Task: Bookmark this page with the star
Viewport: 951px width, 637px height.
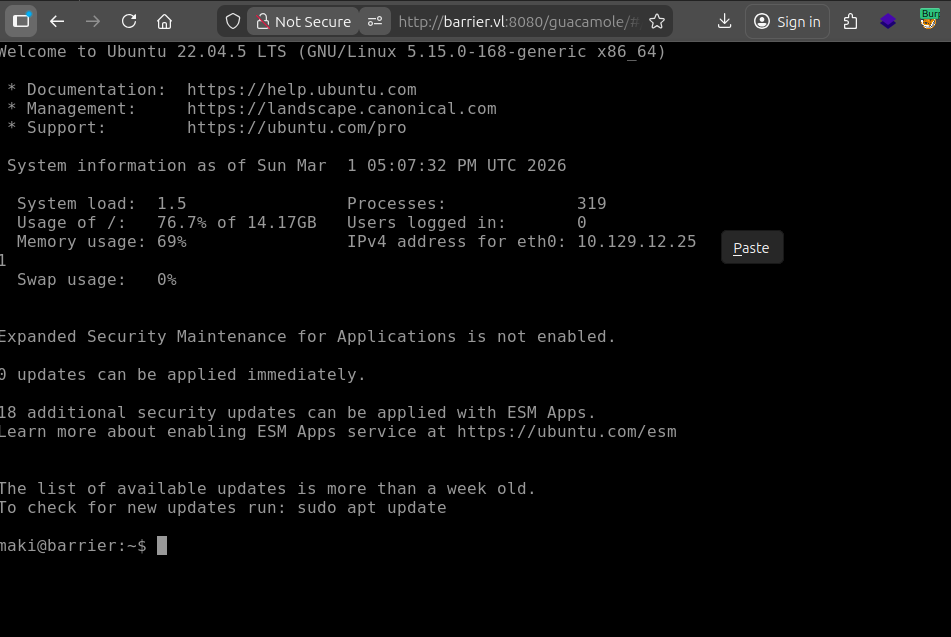Action: (x=656, y=21)
